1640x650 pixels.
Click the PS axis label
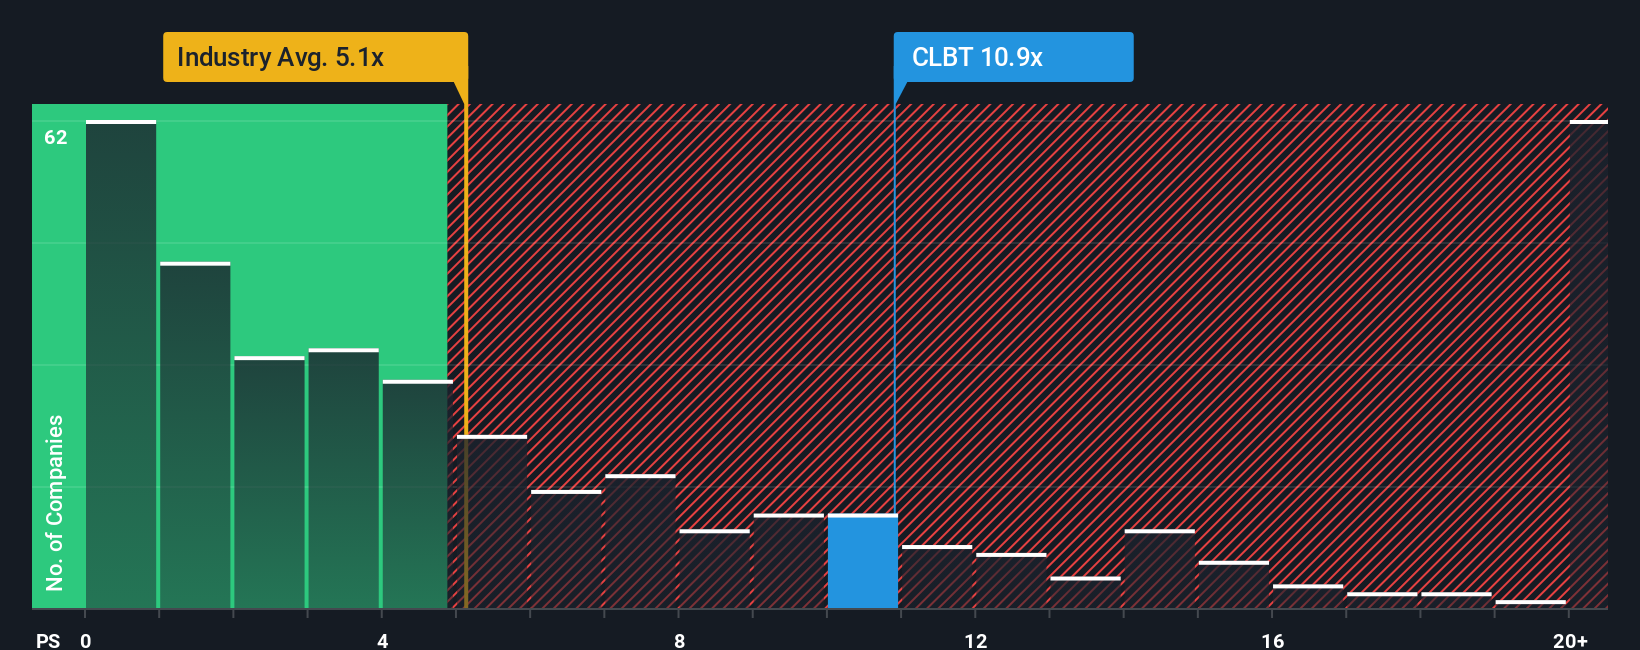pyautogui.click(x=48, y=641)
